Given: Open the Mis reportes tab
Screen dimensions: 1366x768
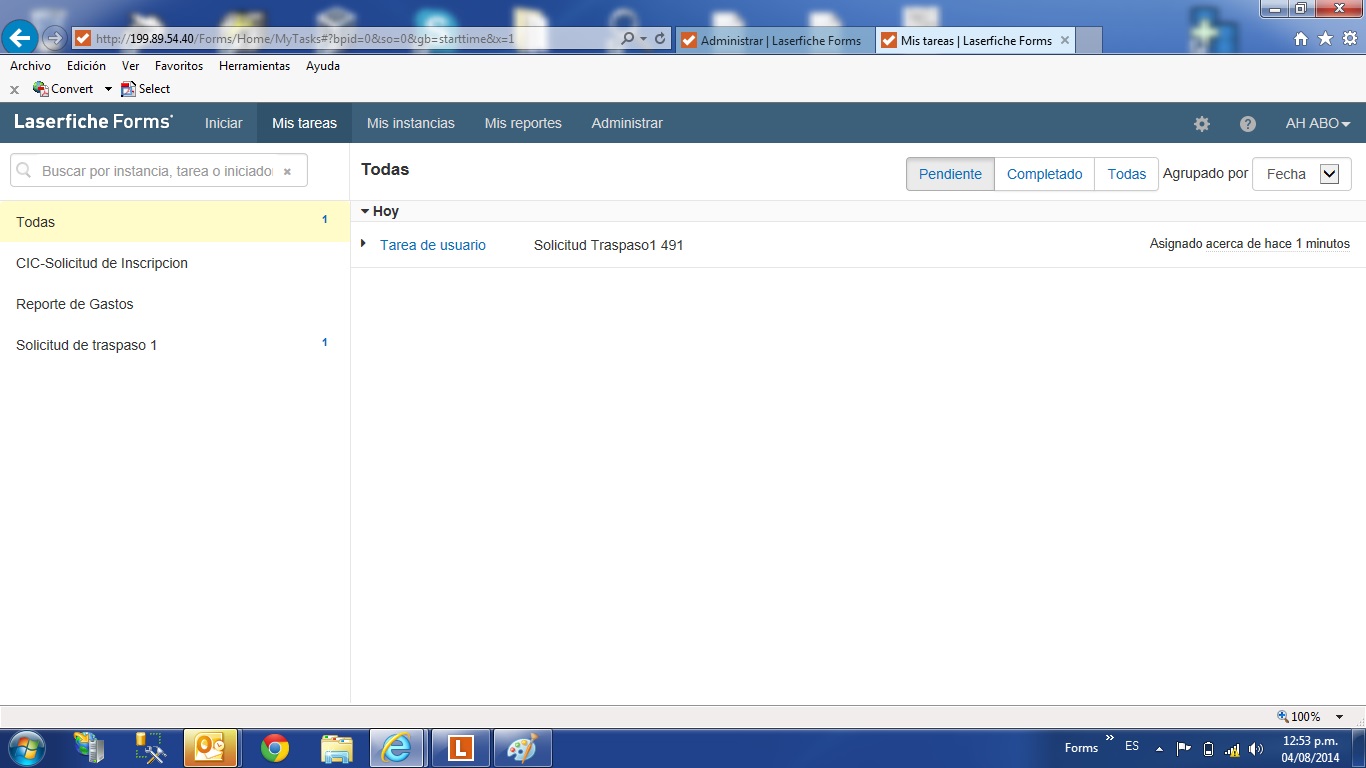Looking at the screenshot, I should (x=523, y=124).
